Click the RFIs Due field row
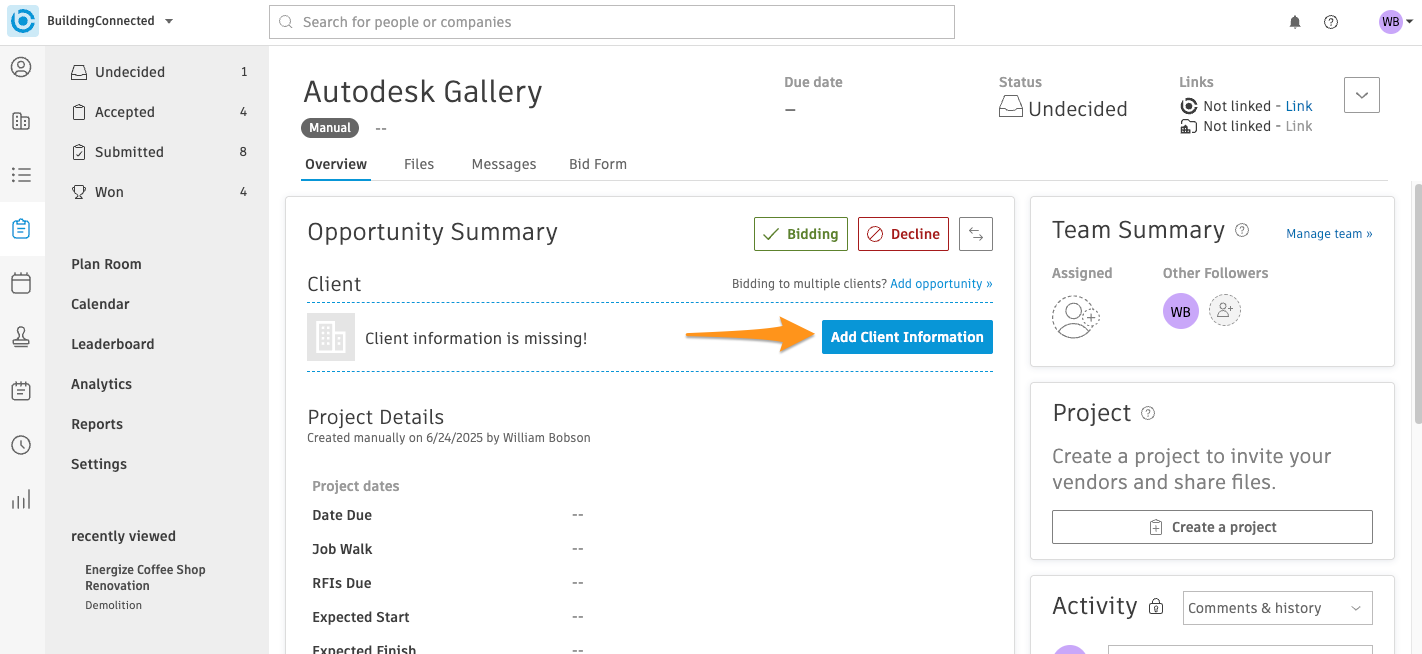The image size is (1422, 654). click(650, 583)
